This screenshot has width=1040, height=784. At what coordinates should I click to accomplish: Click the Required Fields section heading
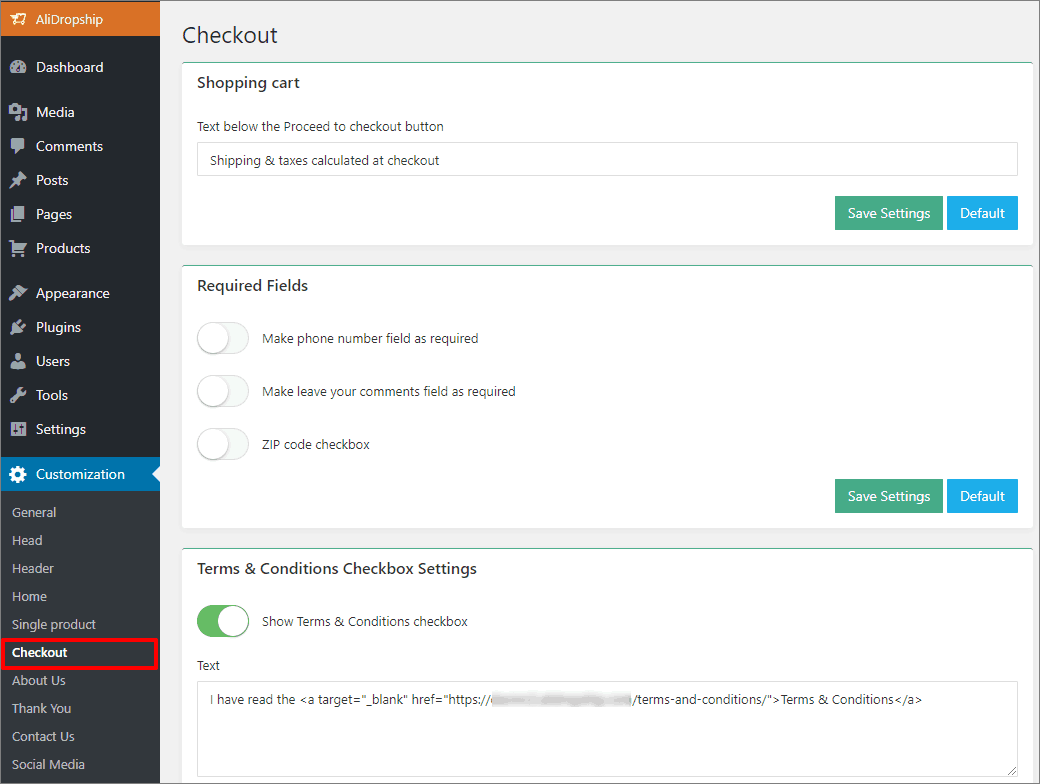[252, 286]
